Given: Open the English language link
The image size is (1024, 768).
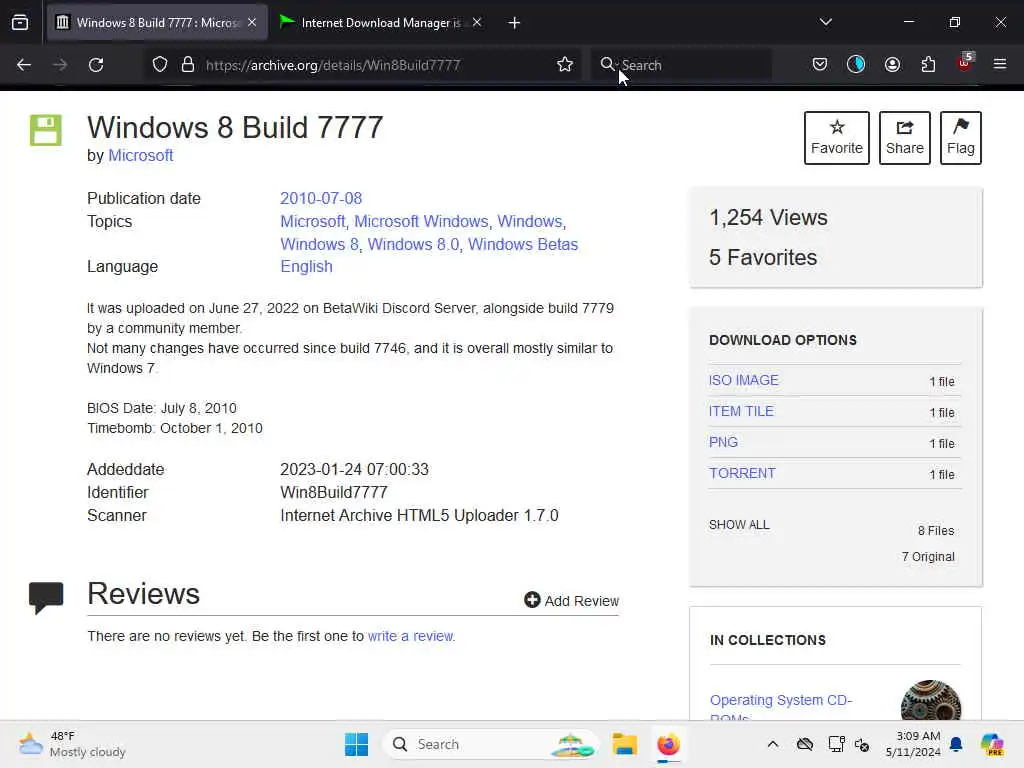Looking at the screenshot, I should (x=306, y=266).
